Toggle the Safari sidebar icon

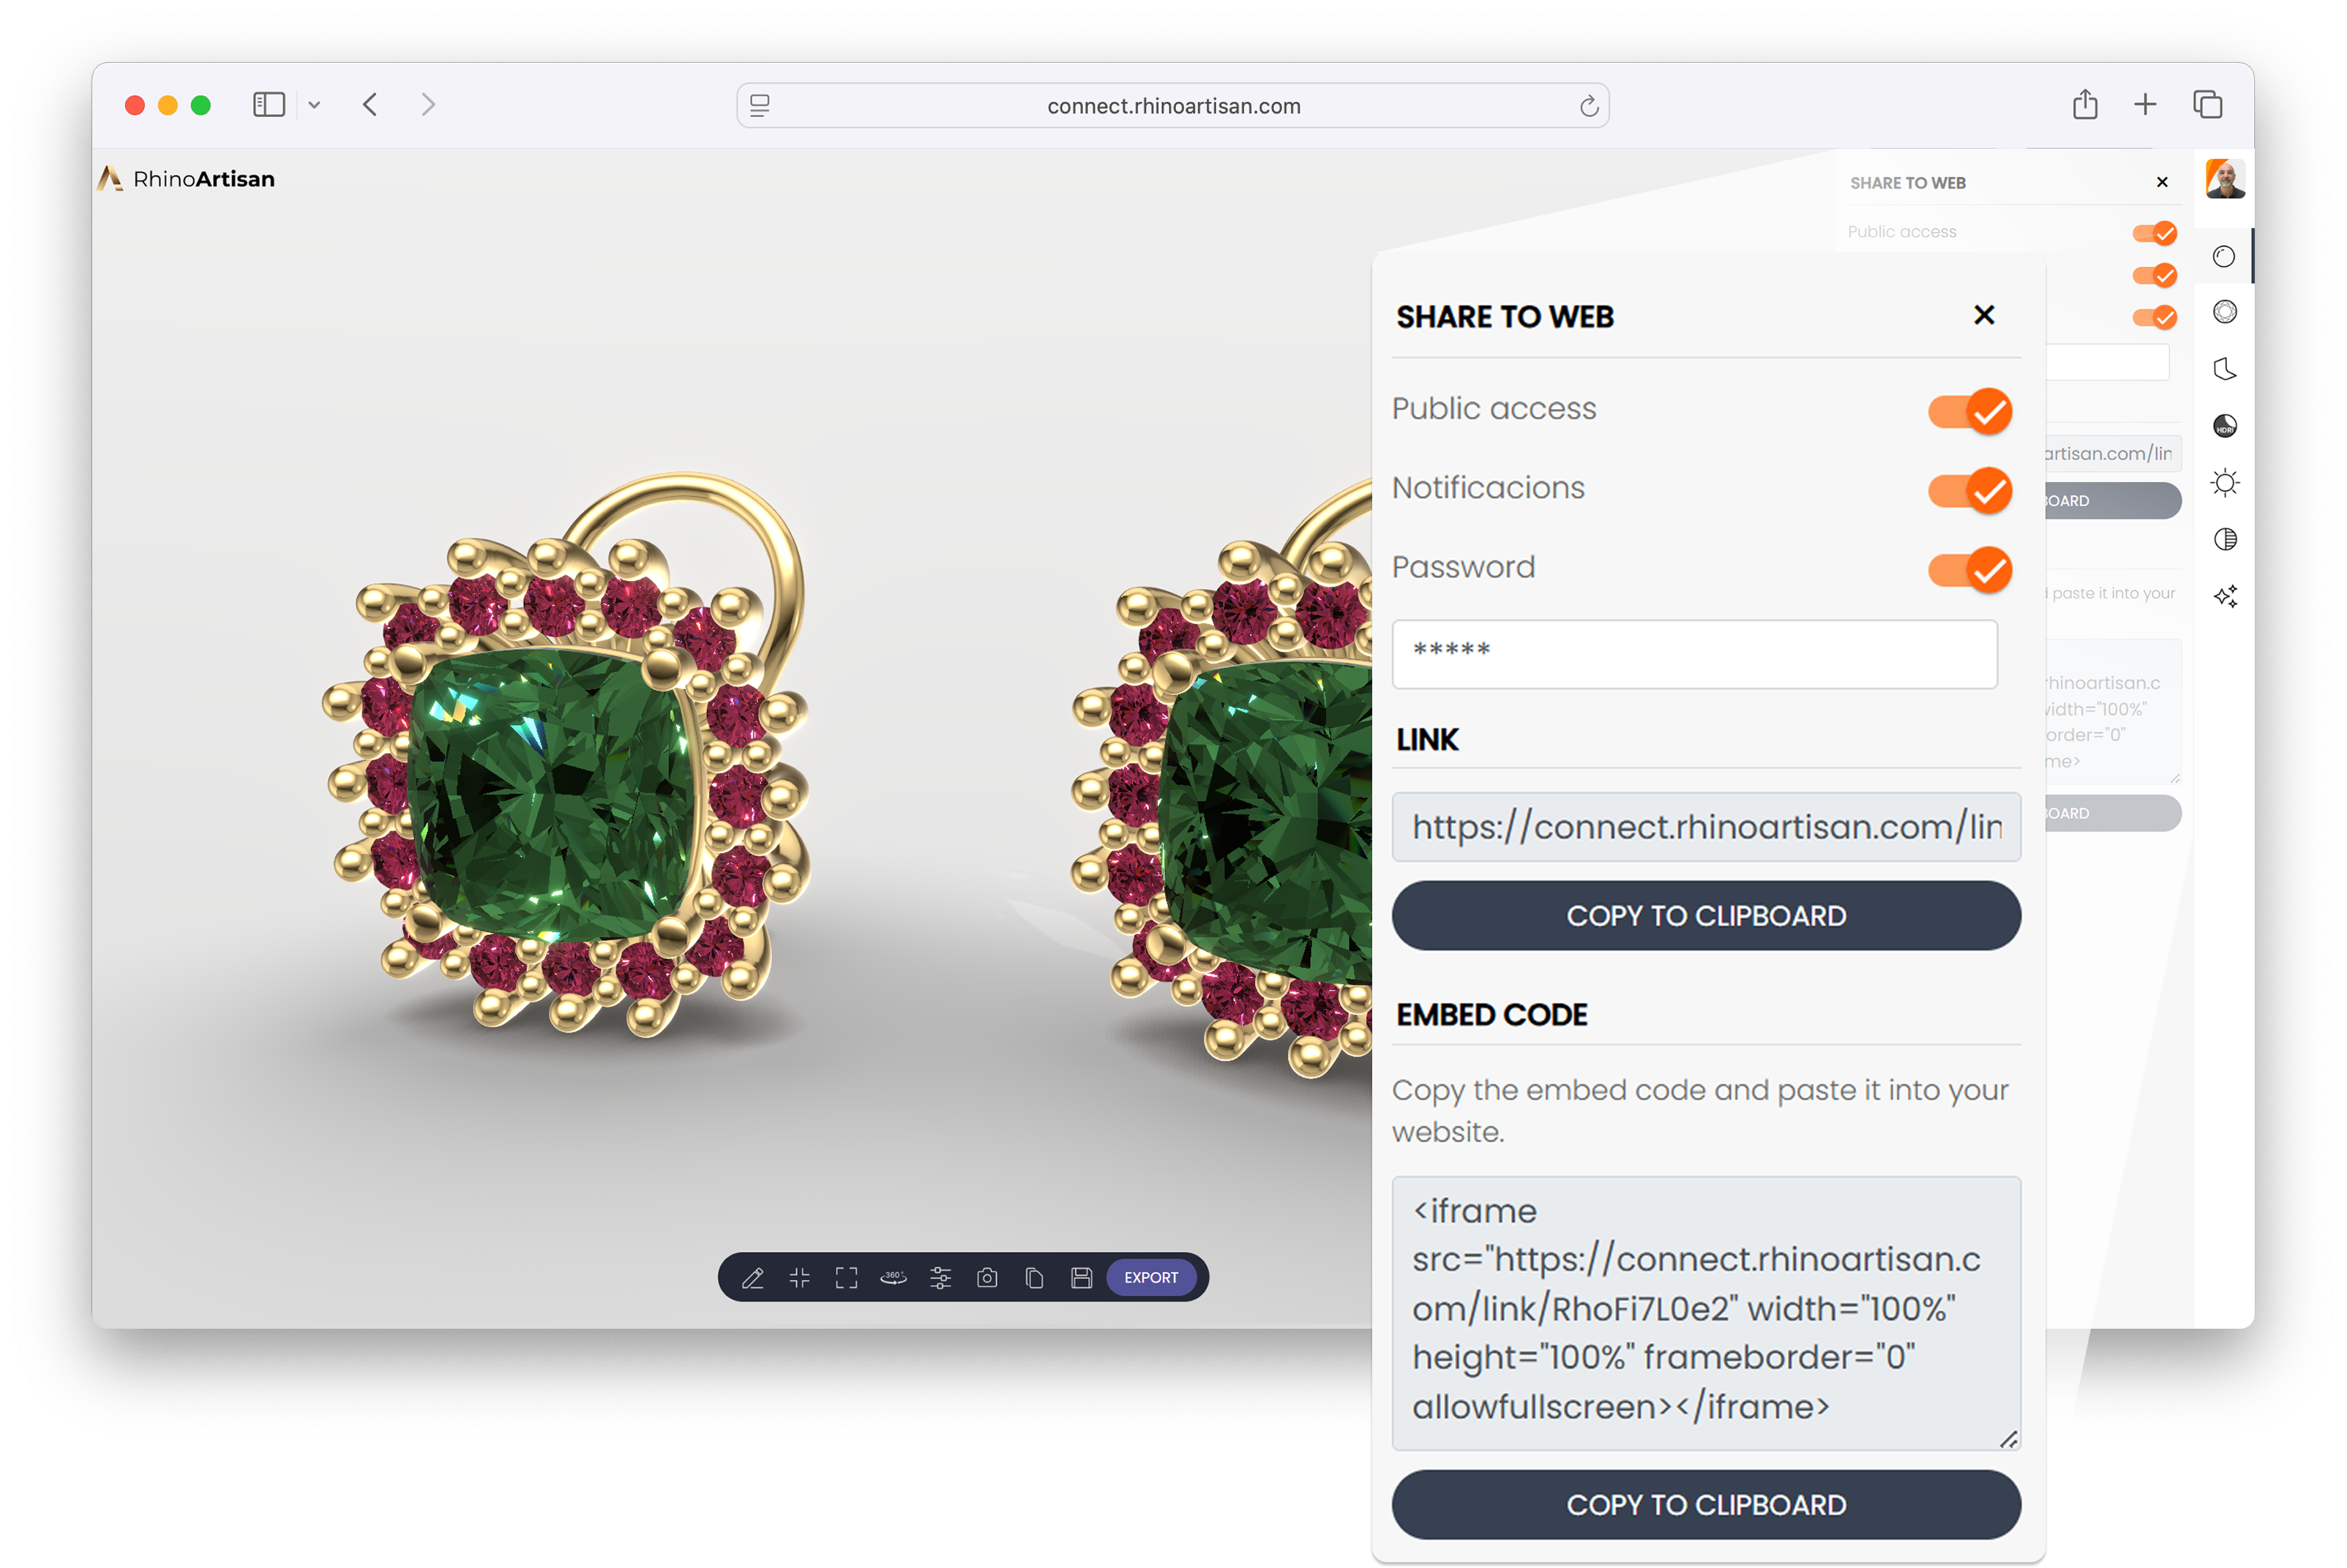269,104
